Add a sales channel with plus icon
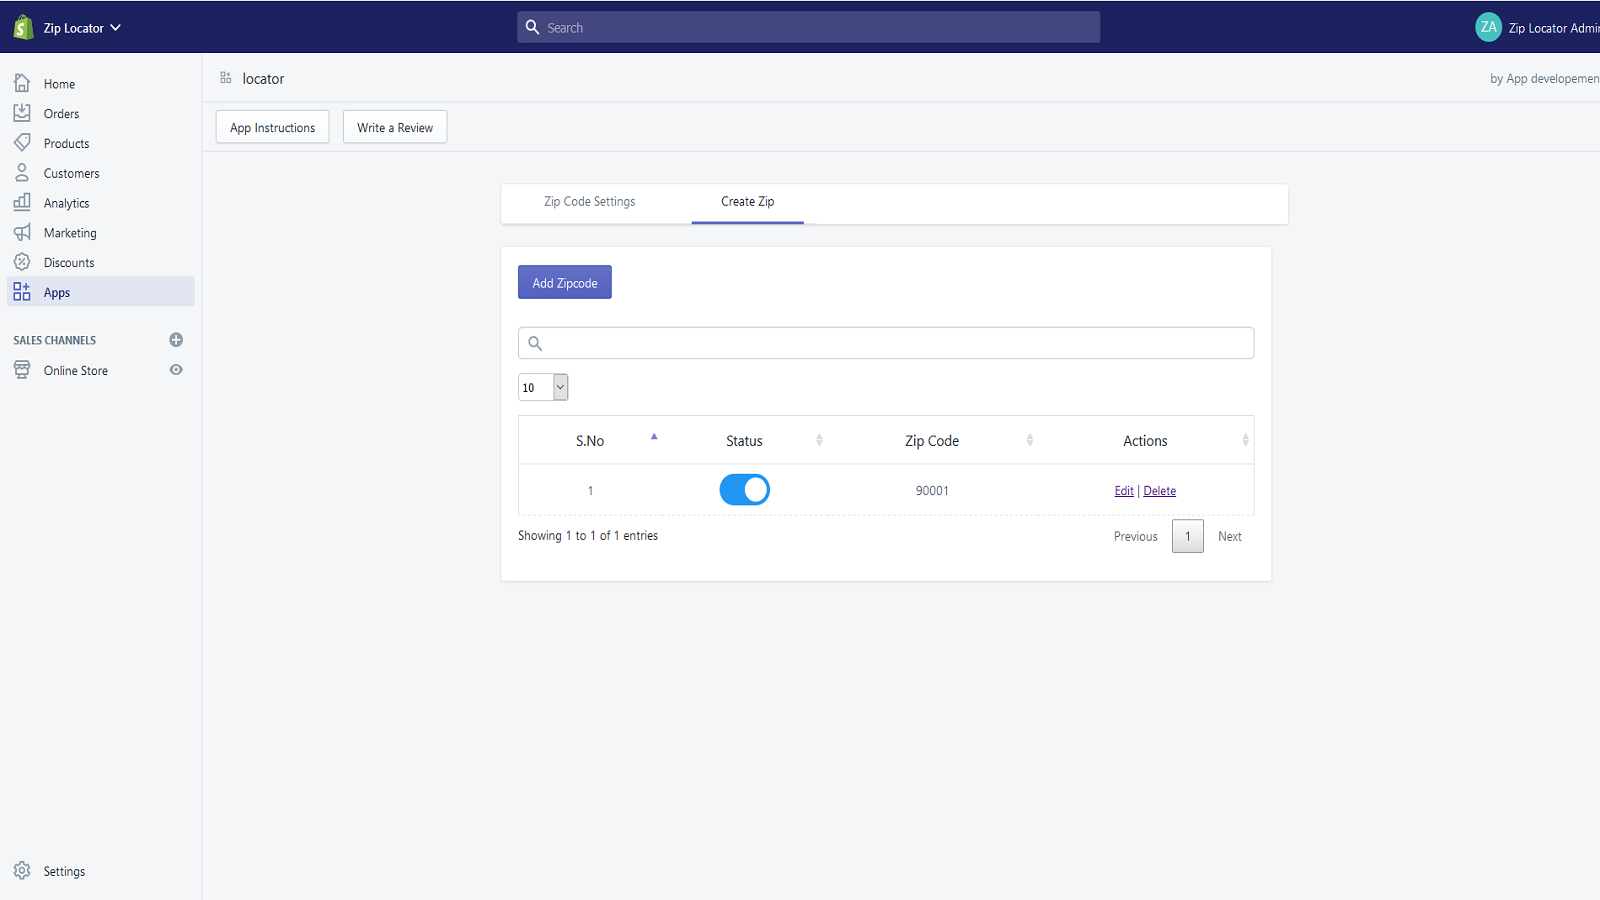 pos(176,340)
